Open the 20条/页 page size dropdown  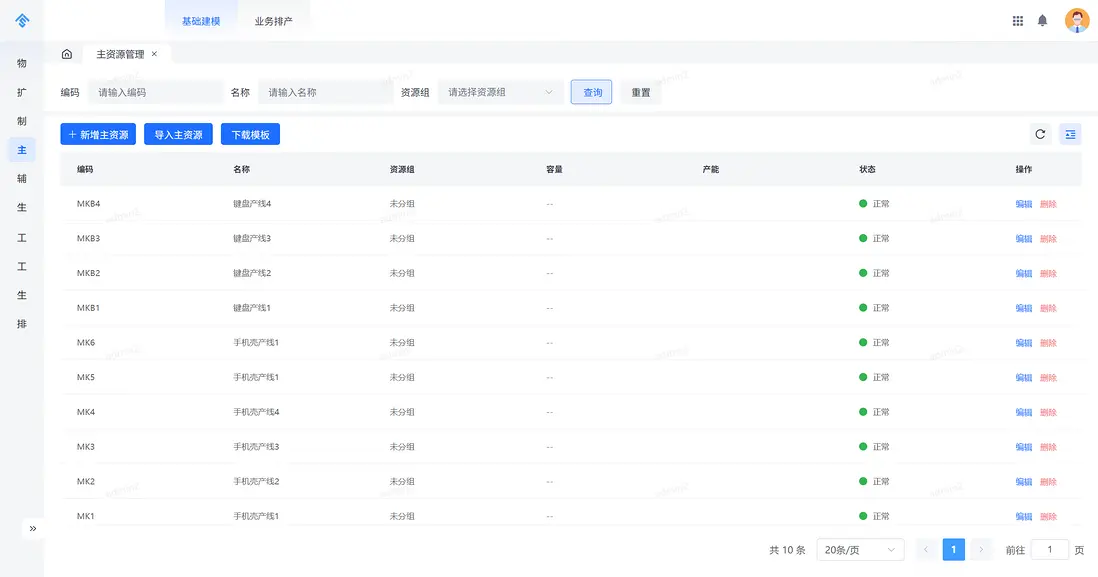coord(860,550)
